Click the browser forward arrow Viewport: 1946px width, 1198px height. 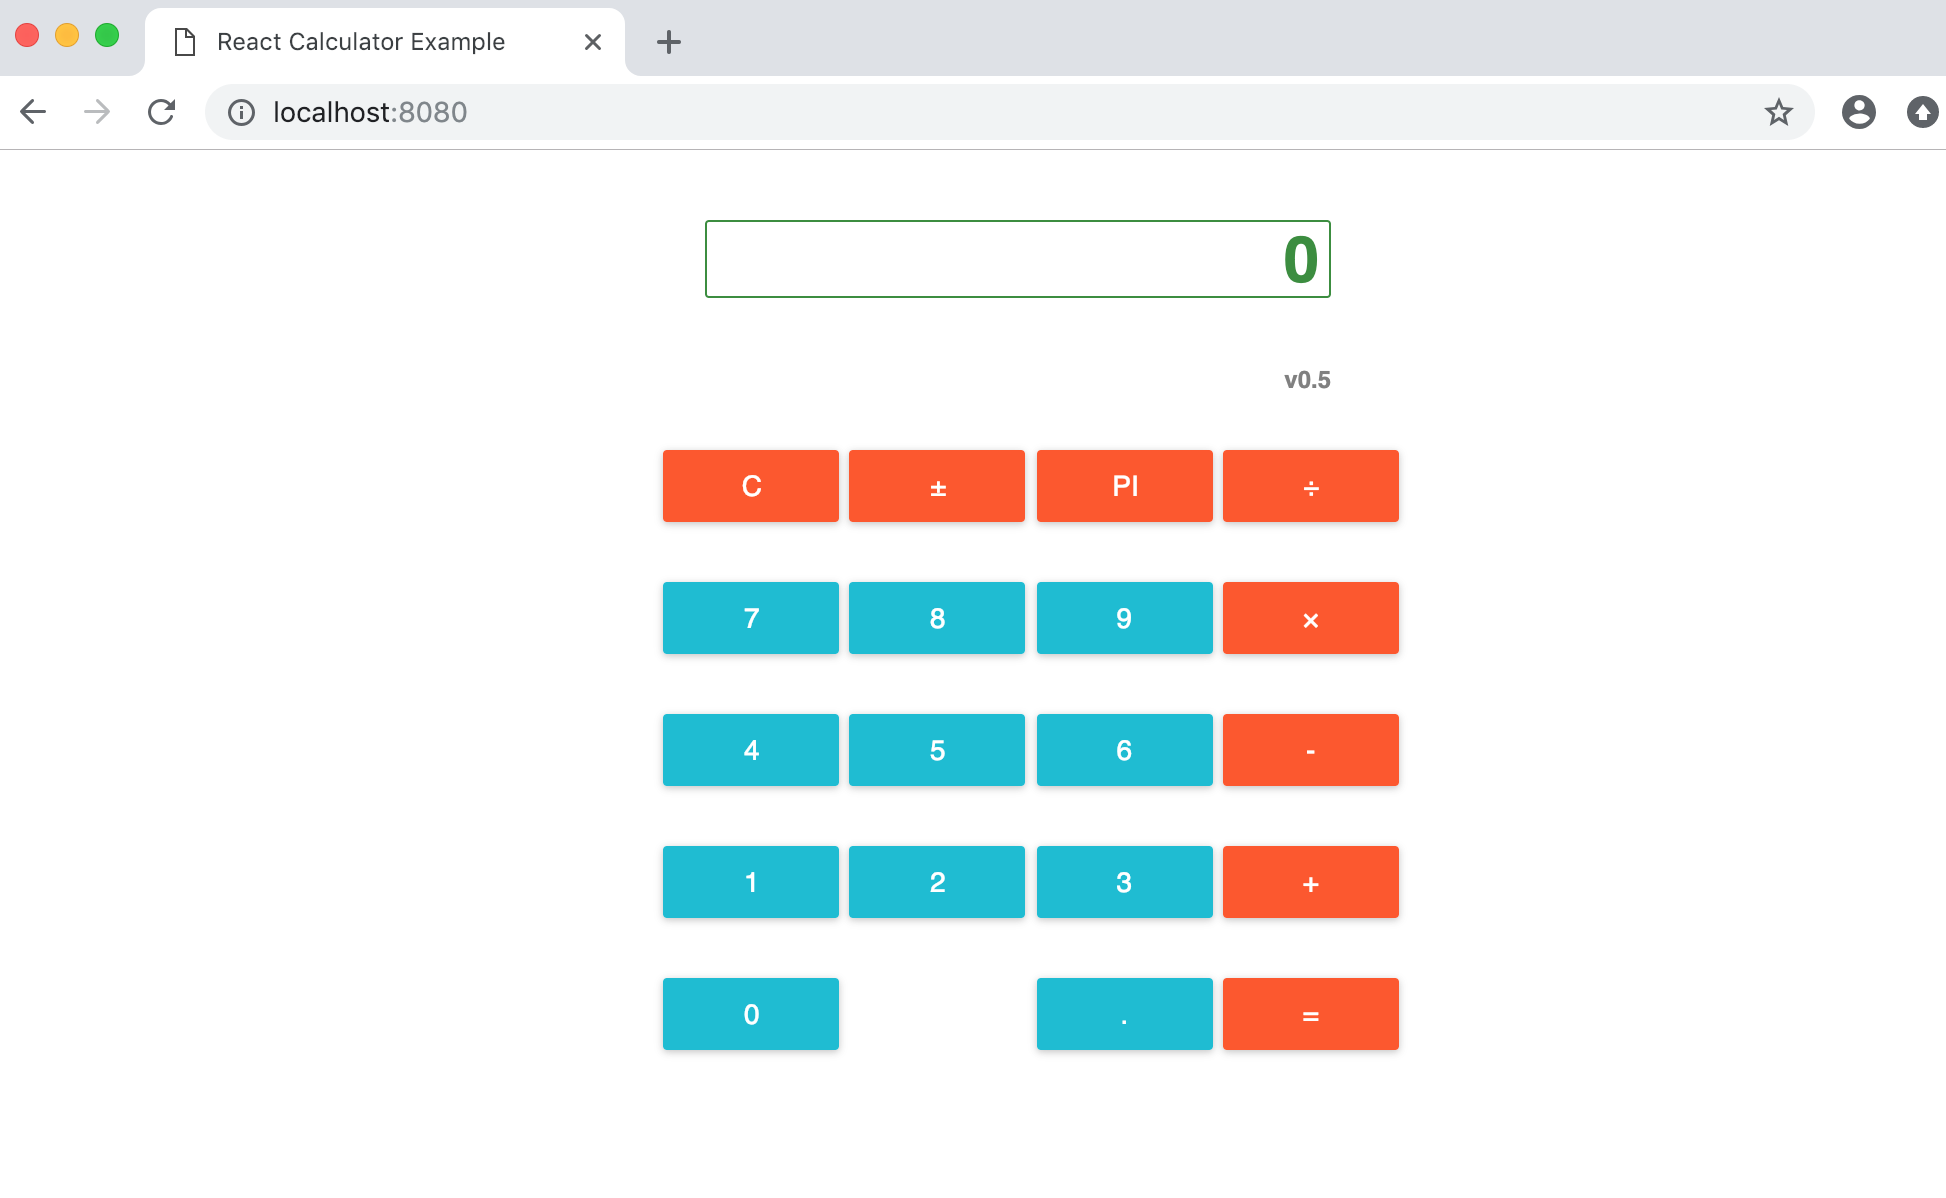click(x=97, y=112)
